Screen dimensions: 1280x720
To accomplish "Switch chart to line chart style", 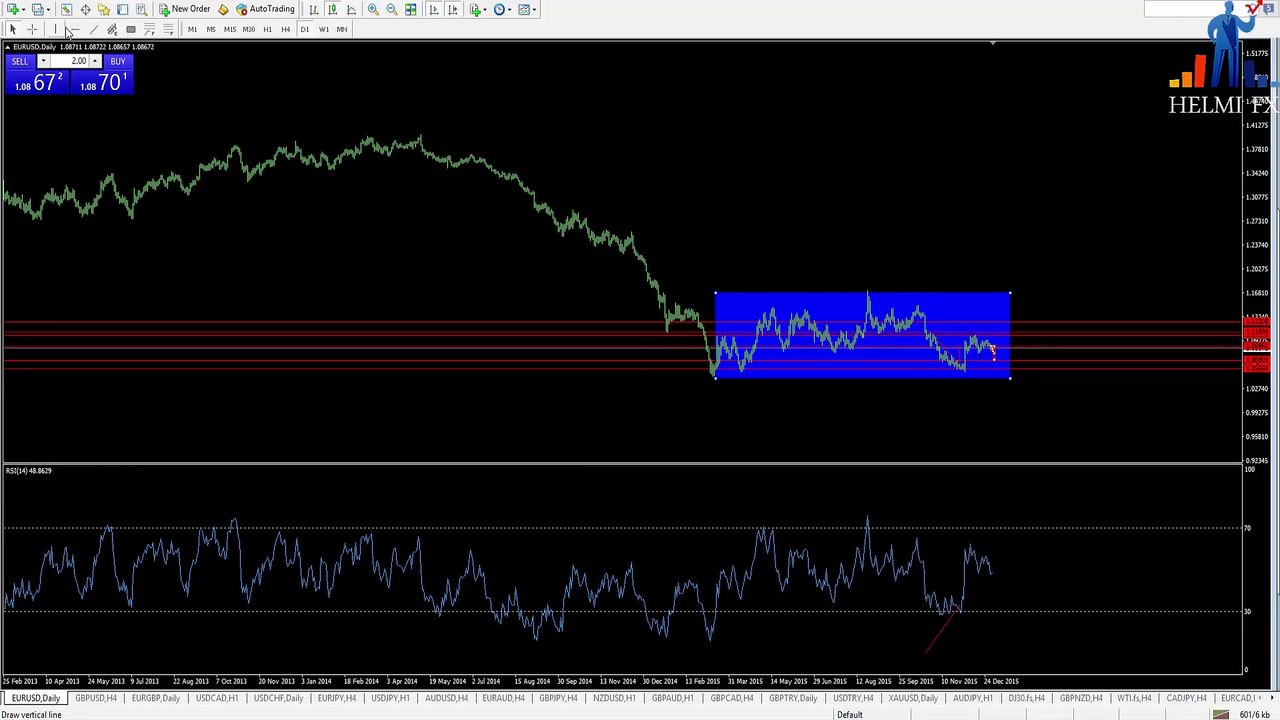I will click(x=351, y=9).
